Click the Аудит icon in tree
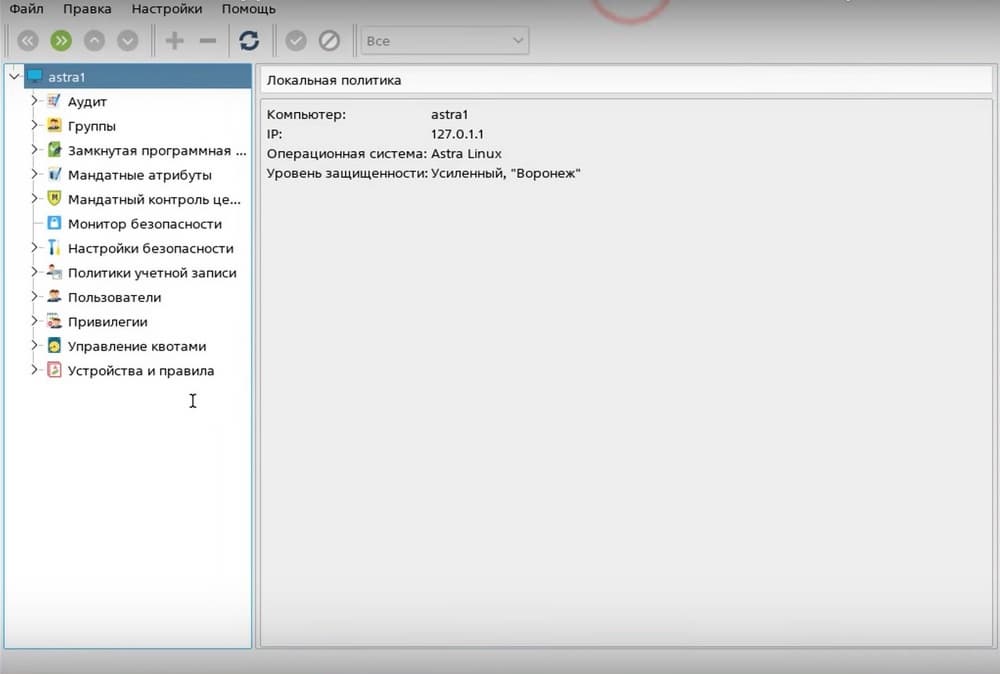Screen dimensions: 1000x674 (54, 101)
